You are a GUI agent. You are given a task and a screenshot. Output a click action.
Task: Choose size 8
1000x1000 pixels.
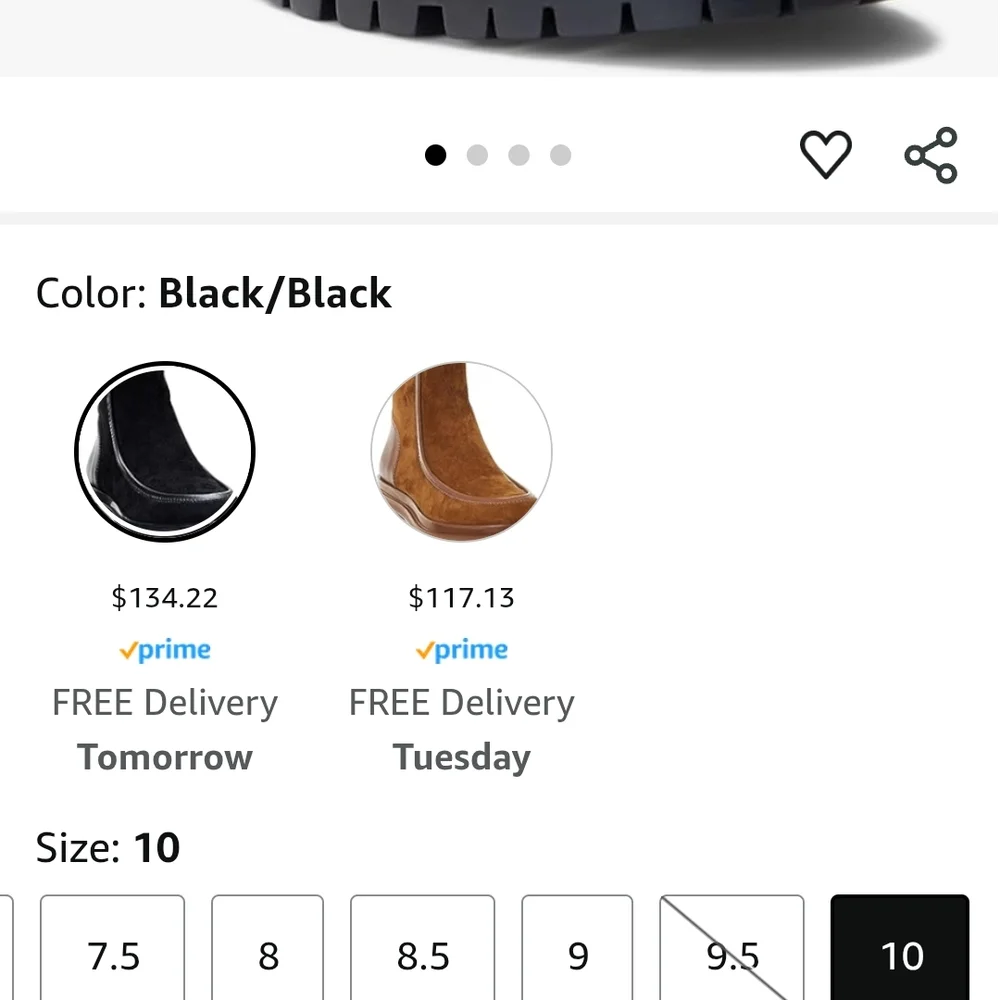click(x=268, y=955)
